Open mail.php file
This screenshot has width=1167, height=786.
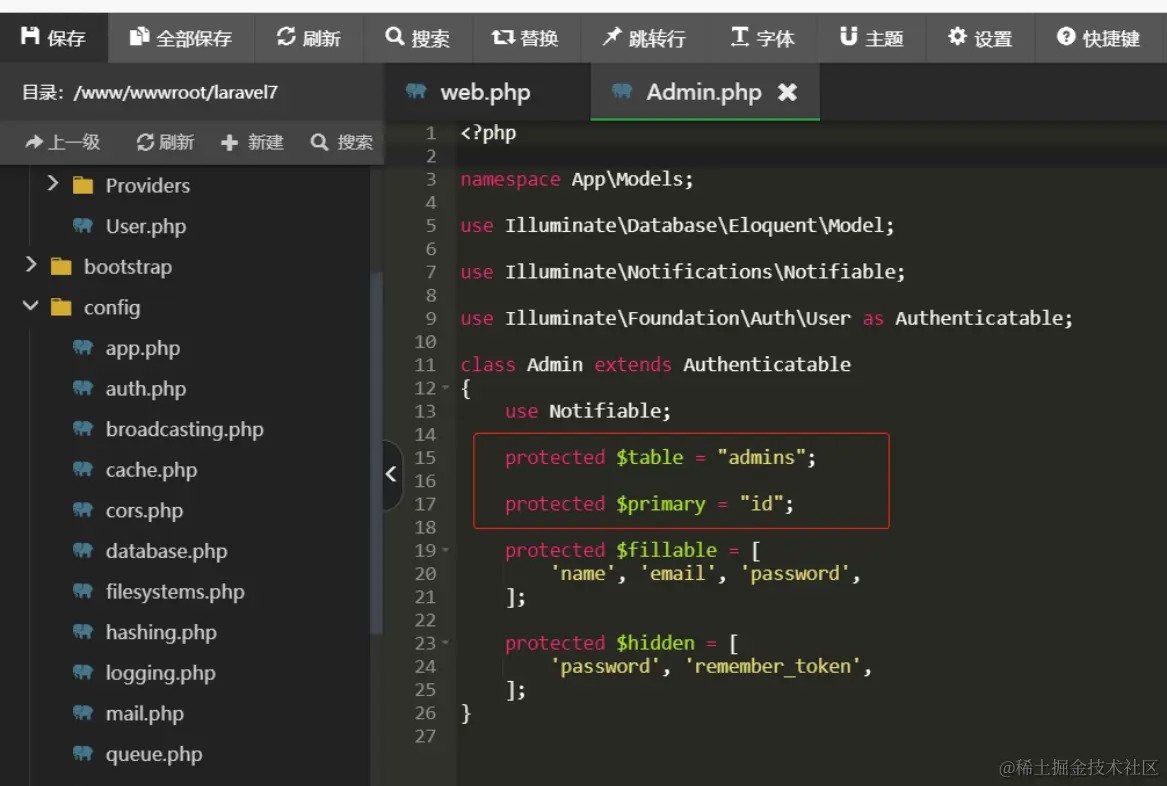pos(144,714)
